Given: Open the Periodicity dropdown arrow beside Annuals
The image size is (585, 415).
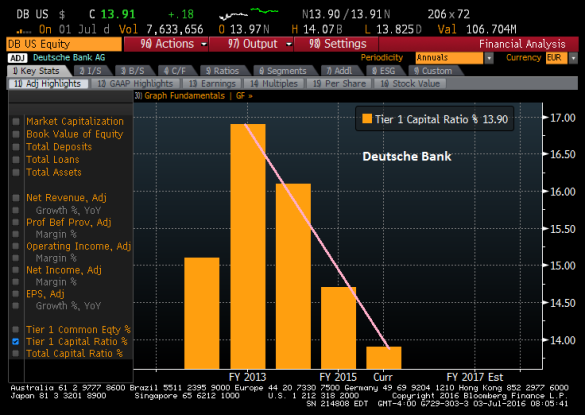Looking at the screenshot, I should tap(489, 58).
